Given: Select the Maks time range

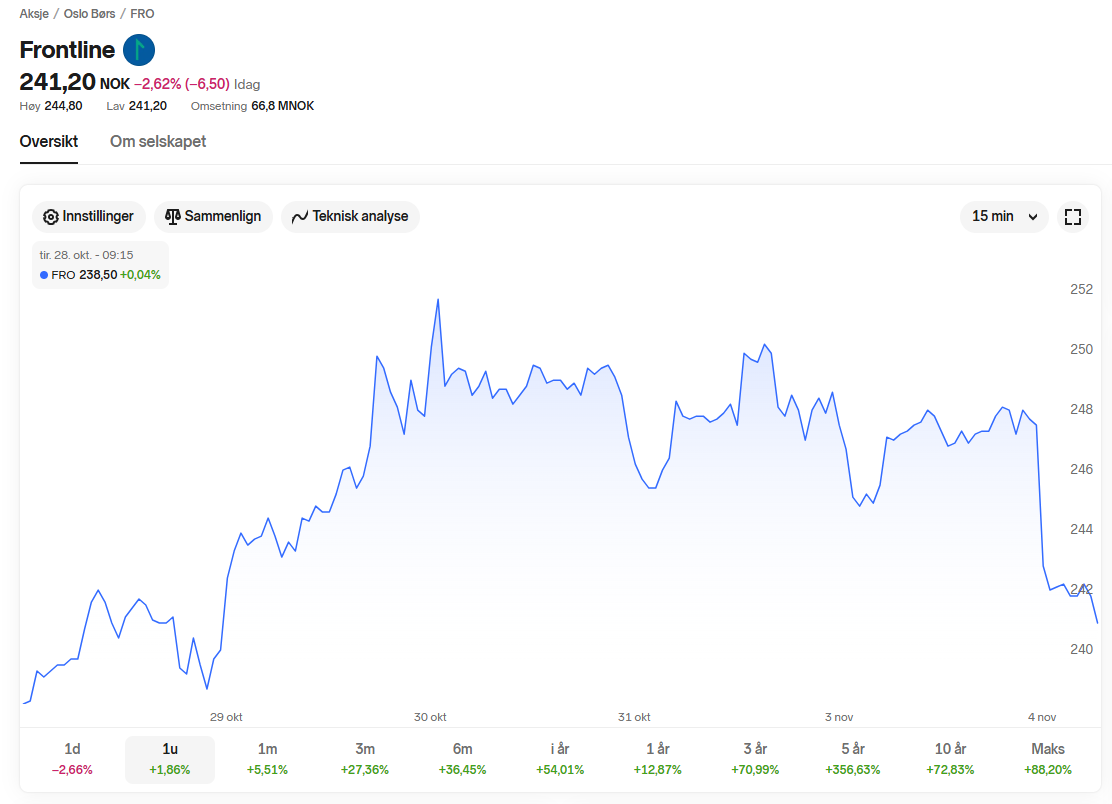Looking at the screenshot, I should coord(1048,759).
